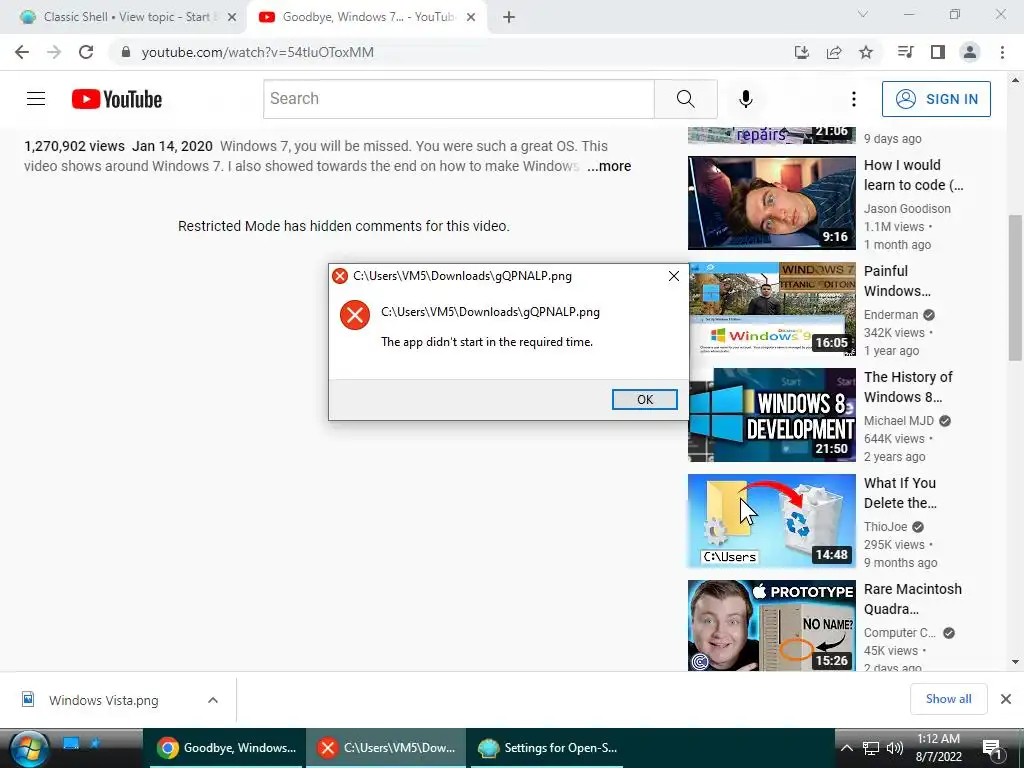The width and height of the screenshot is (1024, 768).
Task: Show hidden system tray icons
Action: click(846, 748)
